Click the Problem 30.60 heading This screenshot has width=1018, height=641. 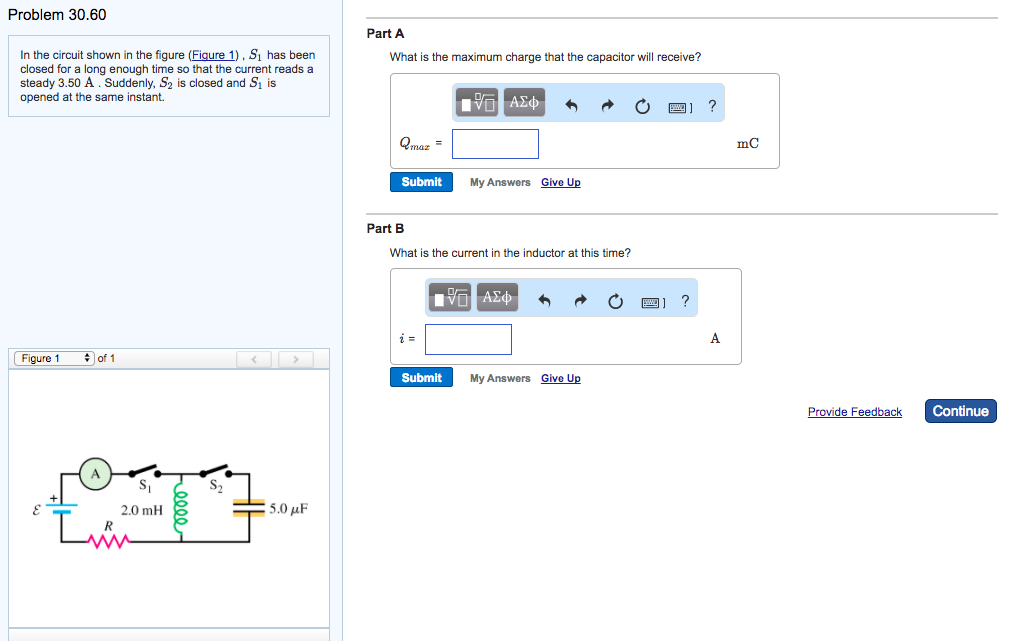57,15
